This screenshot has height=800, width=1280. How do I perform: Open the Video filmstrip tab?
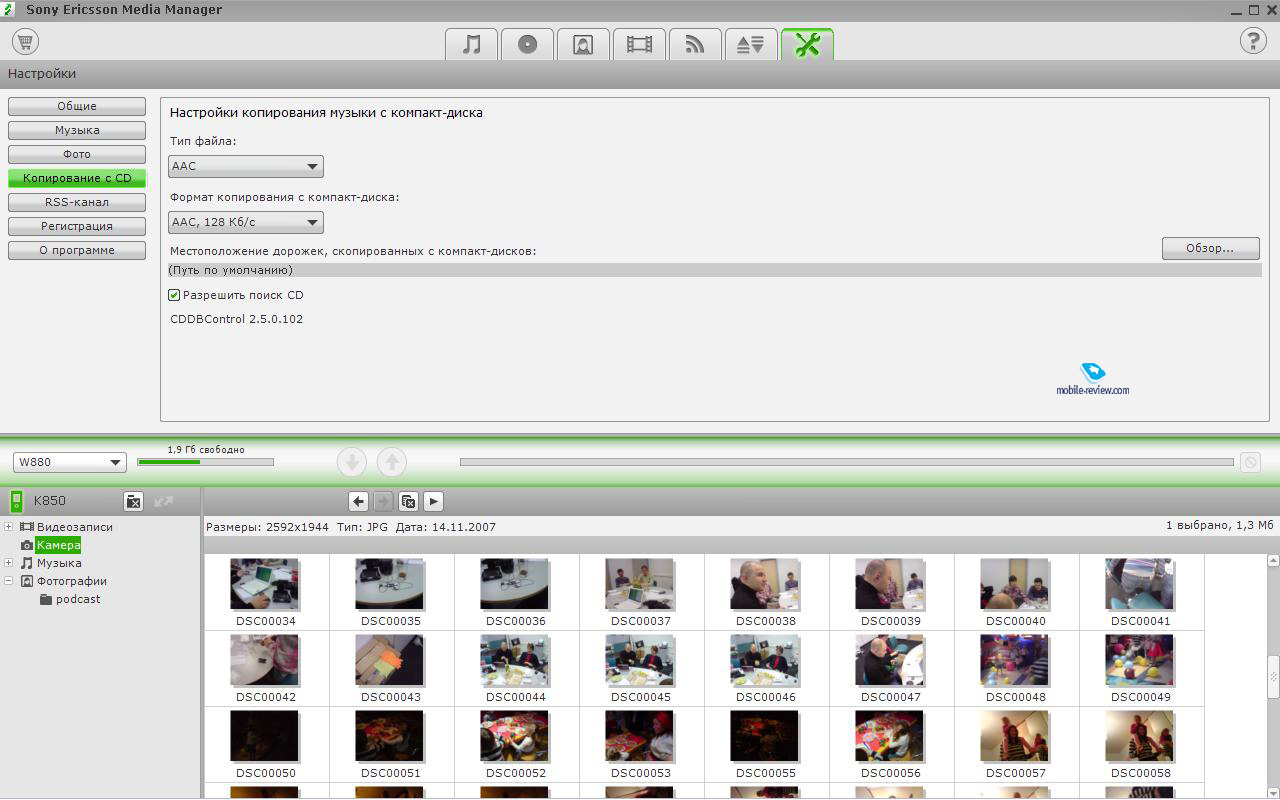(x=640, y=44)
